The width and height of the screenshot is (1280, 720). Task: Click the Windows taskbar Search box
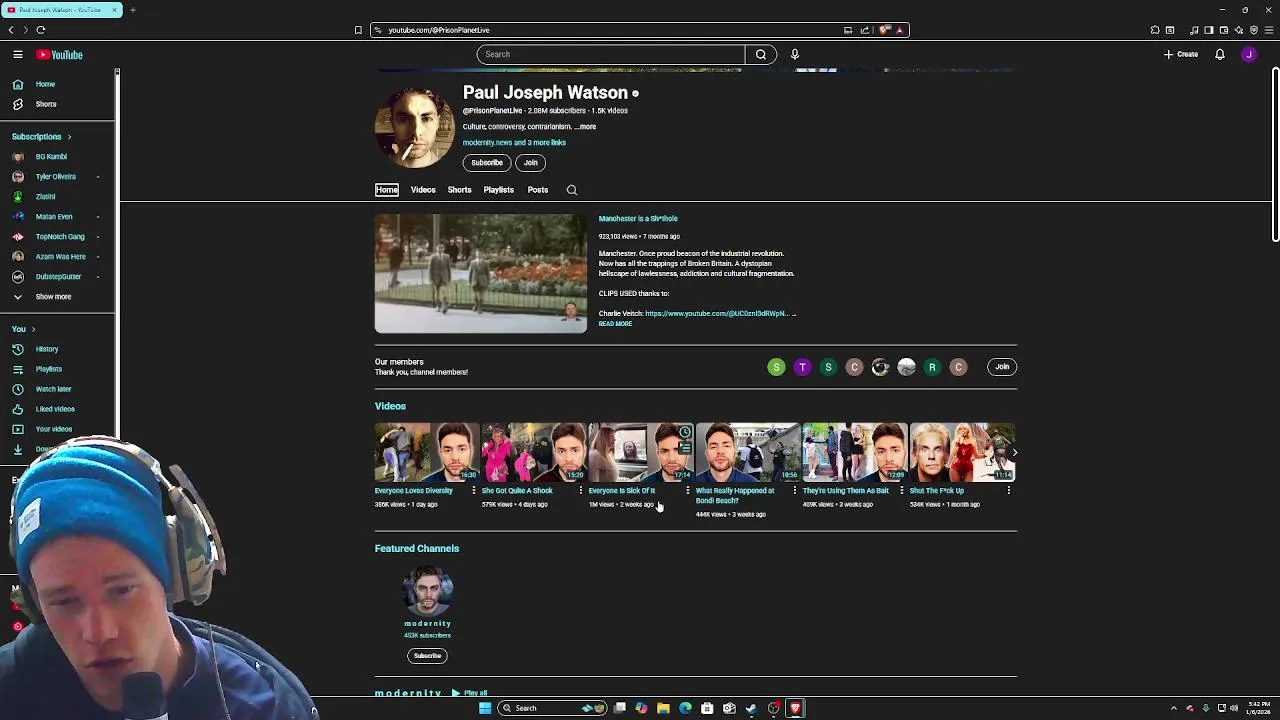[x=553, y=708]
